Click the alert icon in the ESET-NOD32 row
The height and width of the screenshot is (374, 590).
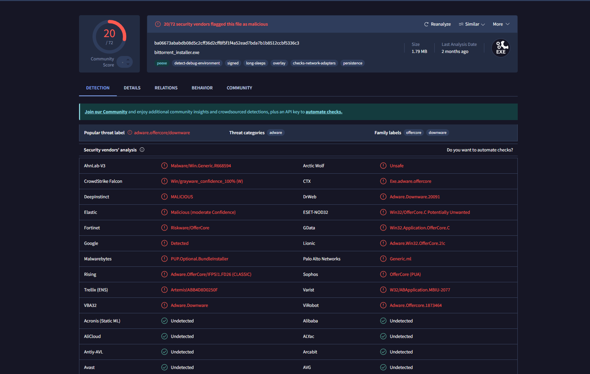pos(383,212)
